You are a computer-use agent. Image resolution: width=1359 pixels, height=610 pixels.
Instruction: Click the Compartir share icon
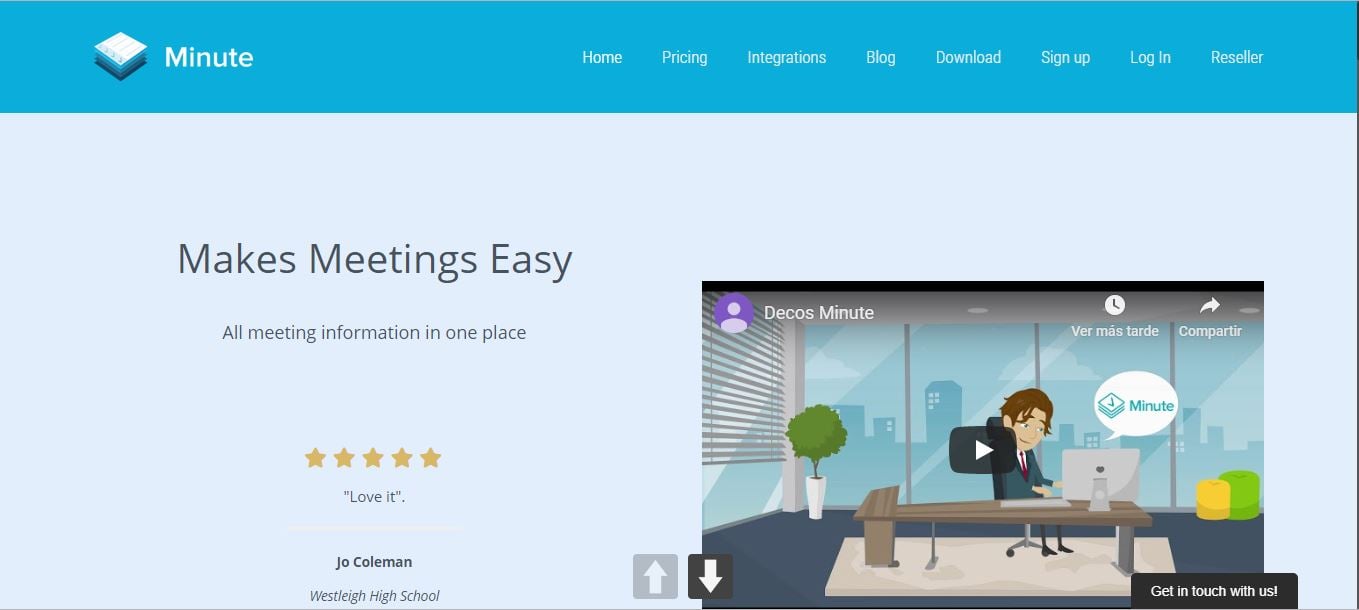1210,305
